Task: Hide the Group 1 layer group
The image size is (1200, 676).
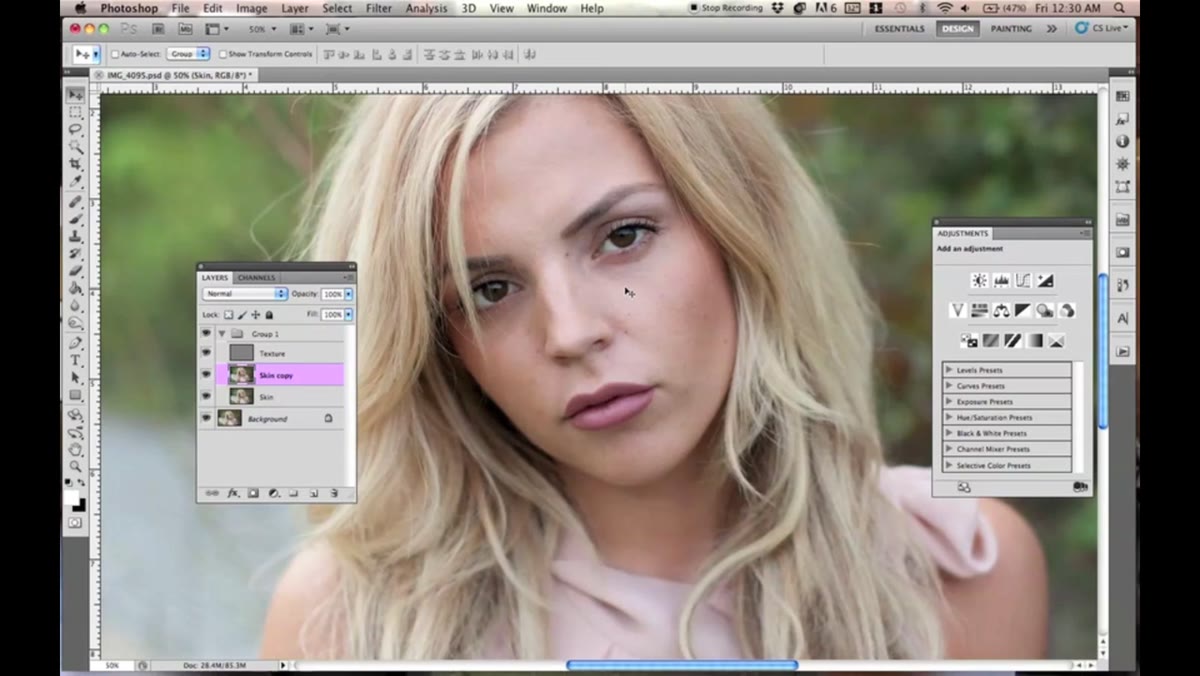Action: click(x=206, y=333)
